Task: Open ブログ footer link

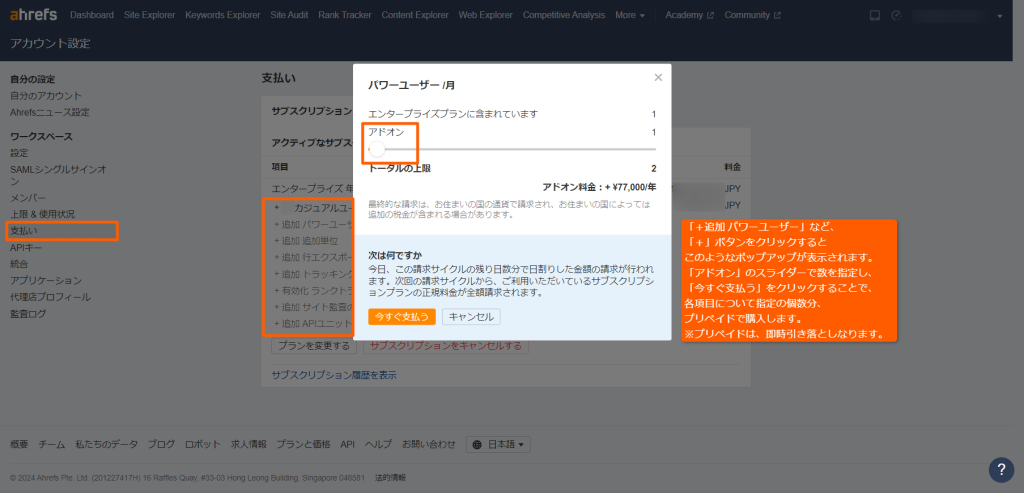Action: (161, 445)
